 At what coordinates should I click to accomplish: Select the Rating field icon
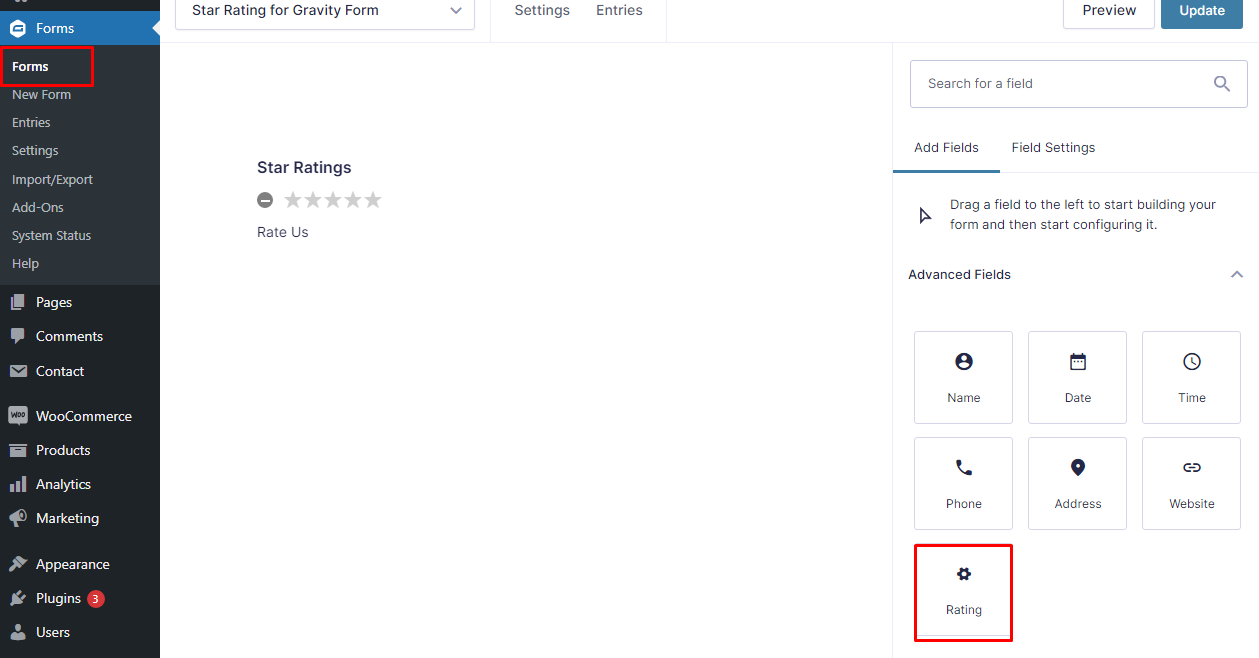tap(963, 592)
